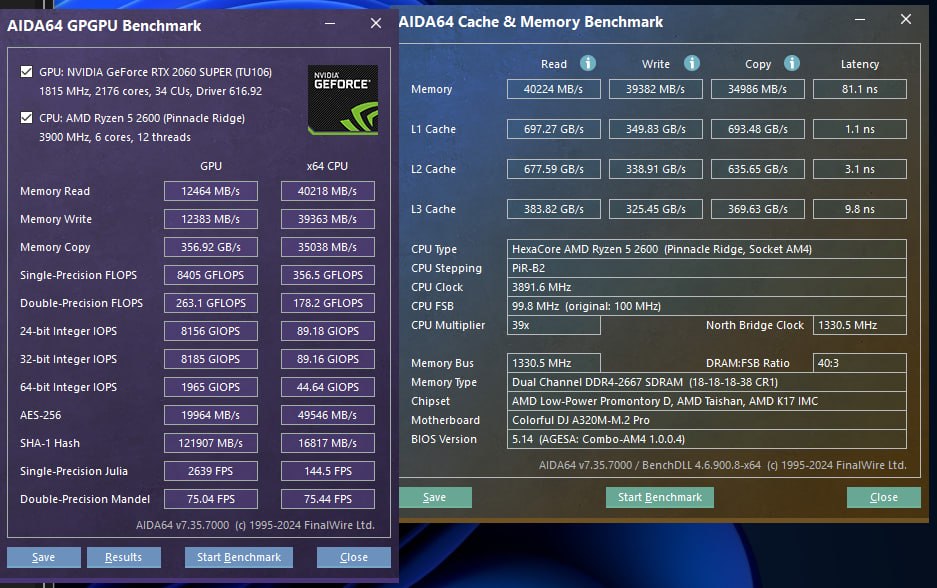Click CPU Single-Precision FLOPS 356.5 GFLOPS
This screenshot has width=937, height=588.
(x=328, y=275)
